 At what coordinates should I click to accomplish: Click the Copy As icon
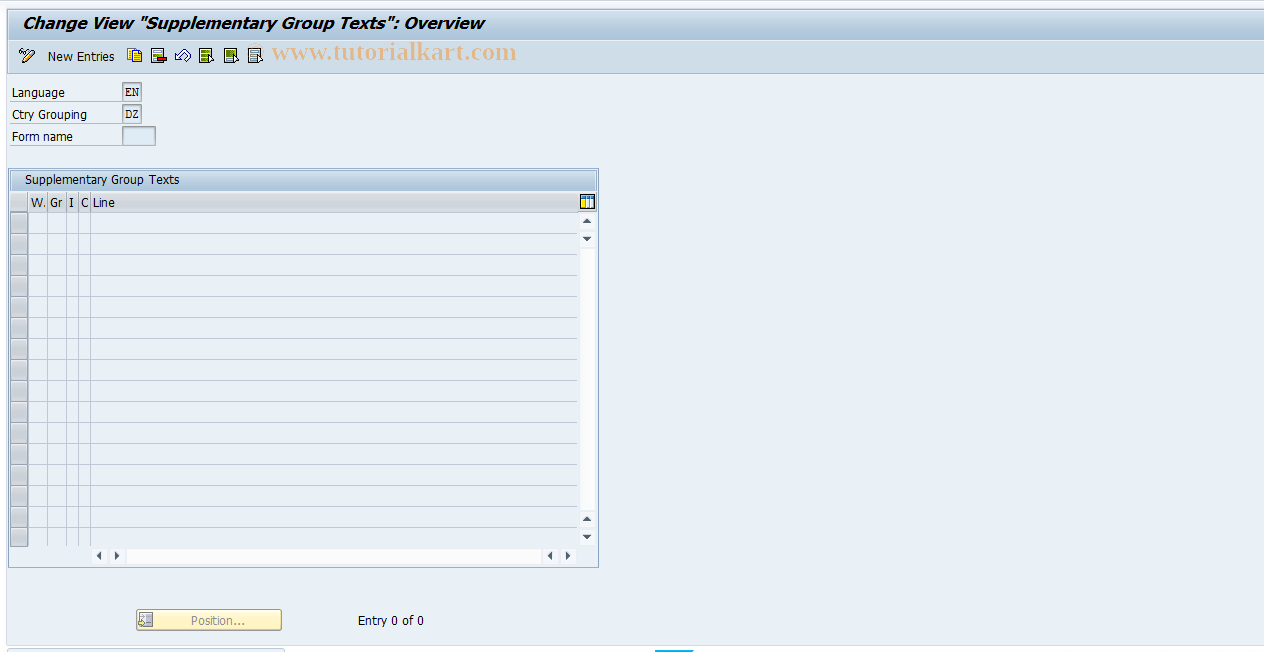pyautogui.click(x=135, y=56)
